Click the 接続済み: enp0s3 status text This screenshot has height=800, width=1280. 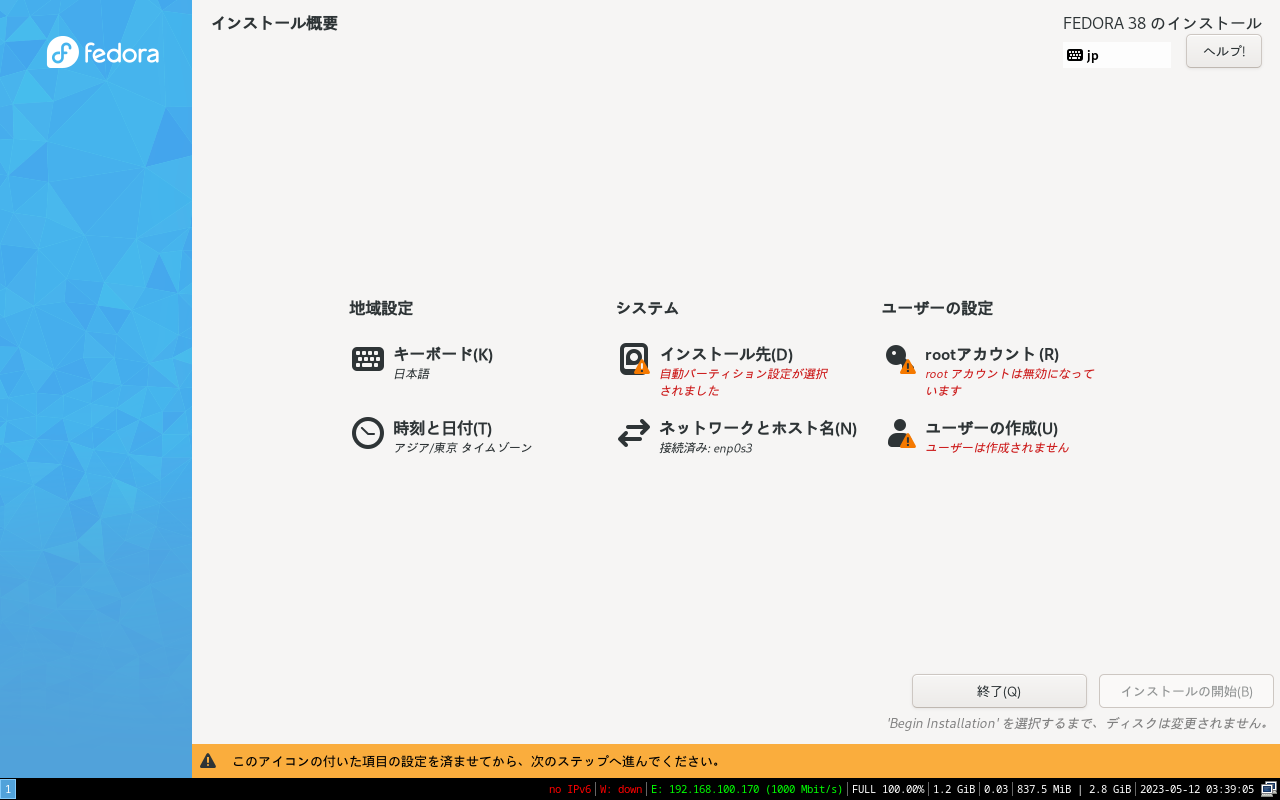[x=705, y=448]
